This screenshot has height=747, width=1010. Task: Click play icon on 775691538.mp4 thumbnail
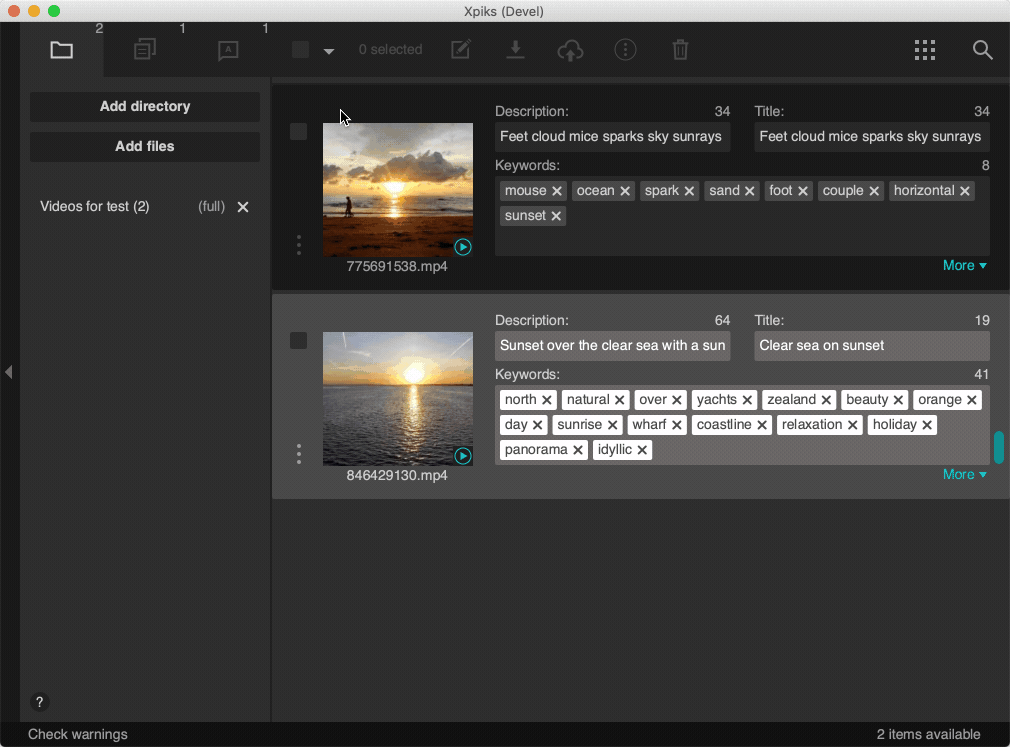coord(462,247)
